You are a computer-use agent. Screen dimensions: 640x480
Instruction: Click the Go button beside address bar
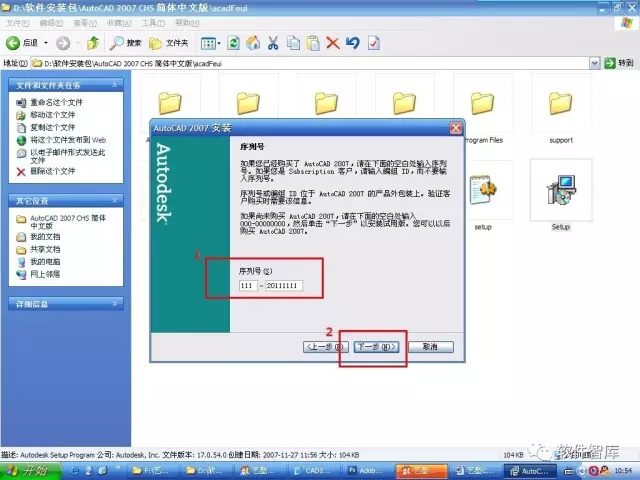619,63
